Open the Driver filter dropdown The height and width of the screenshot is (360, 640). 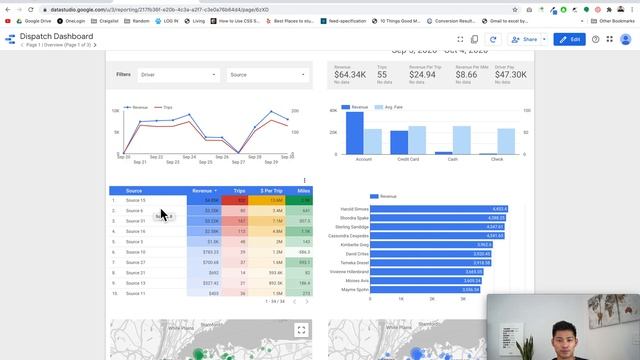[178, 75]
